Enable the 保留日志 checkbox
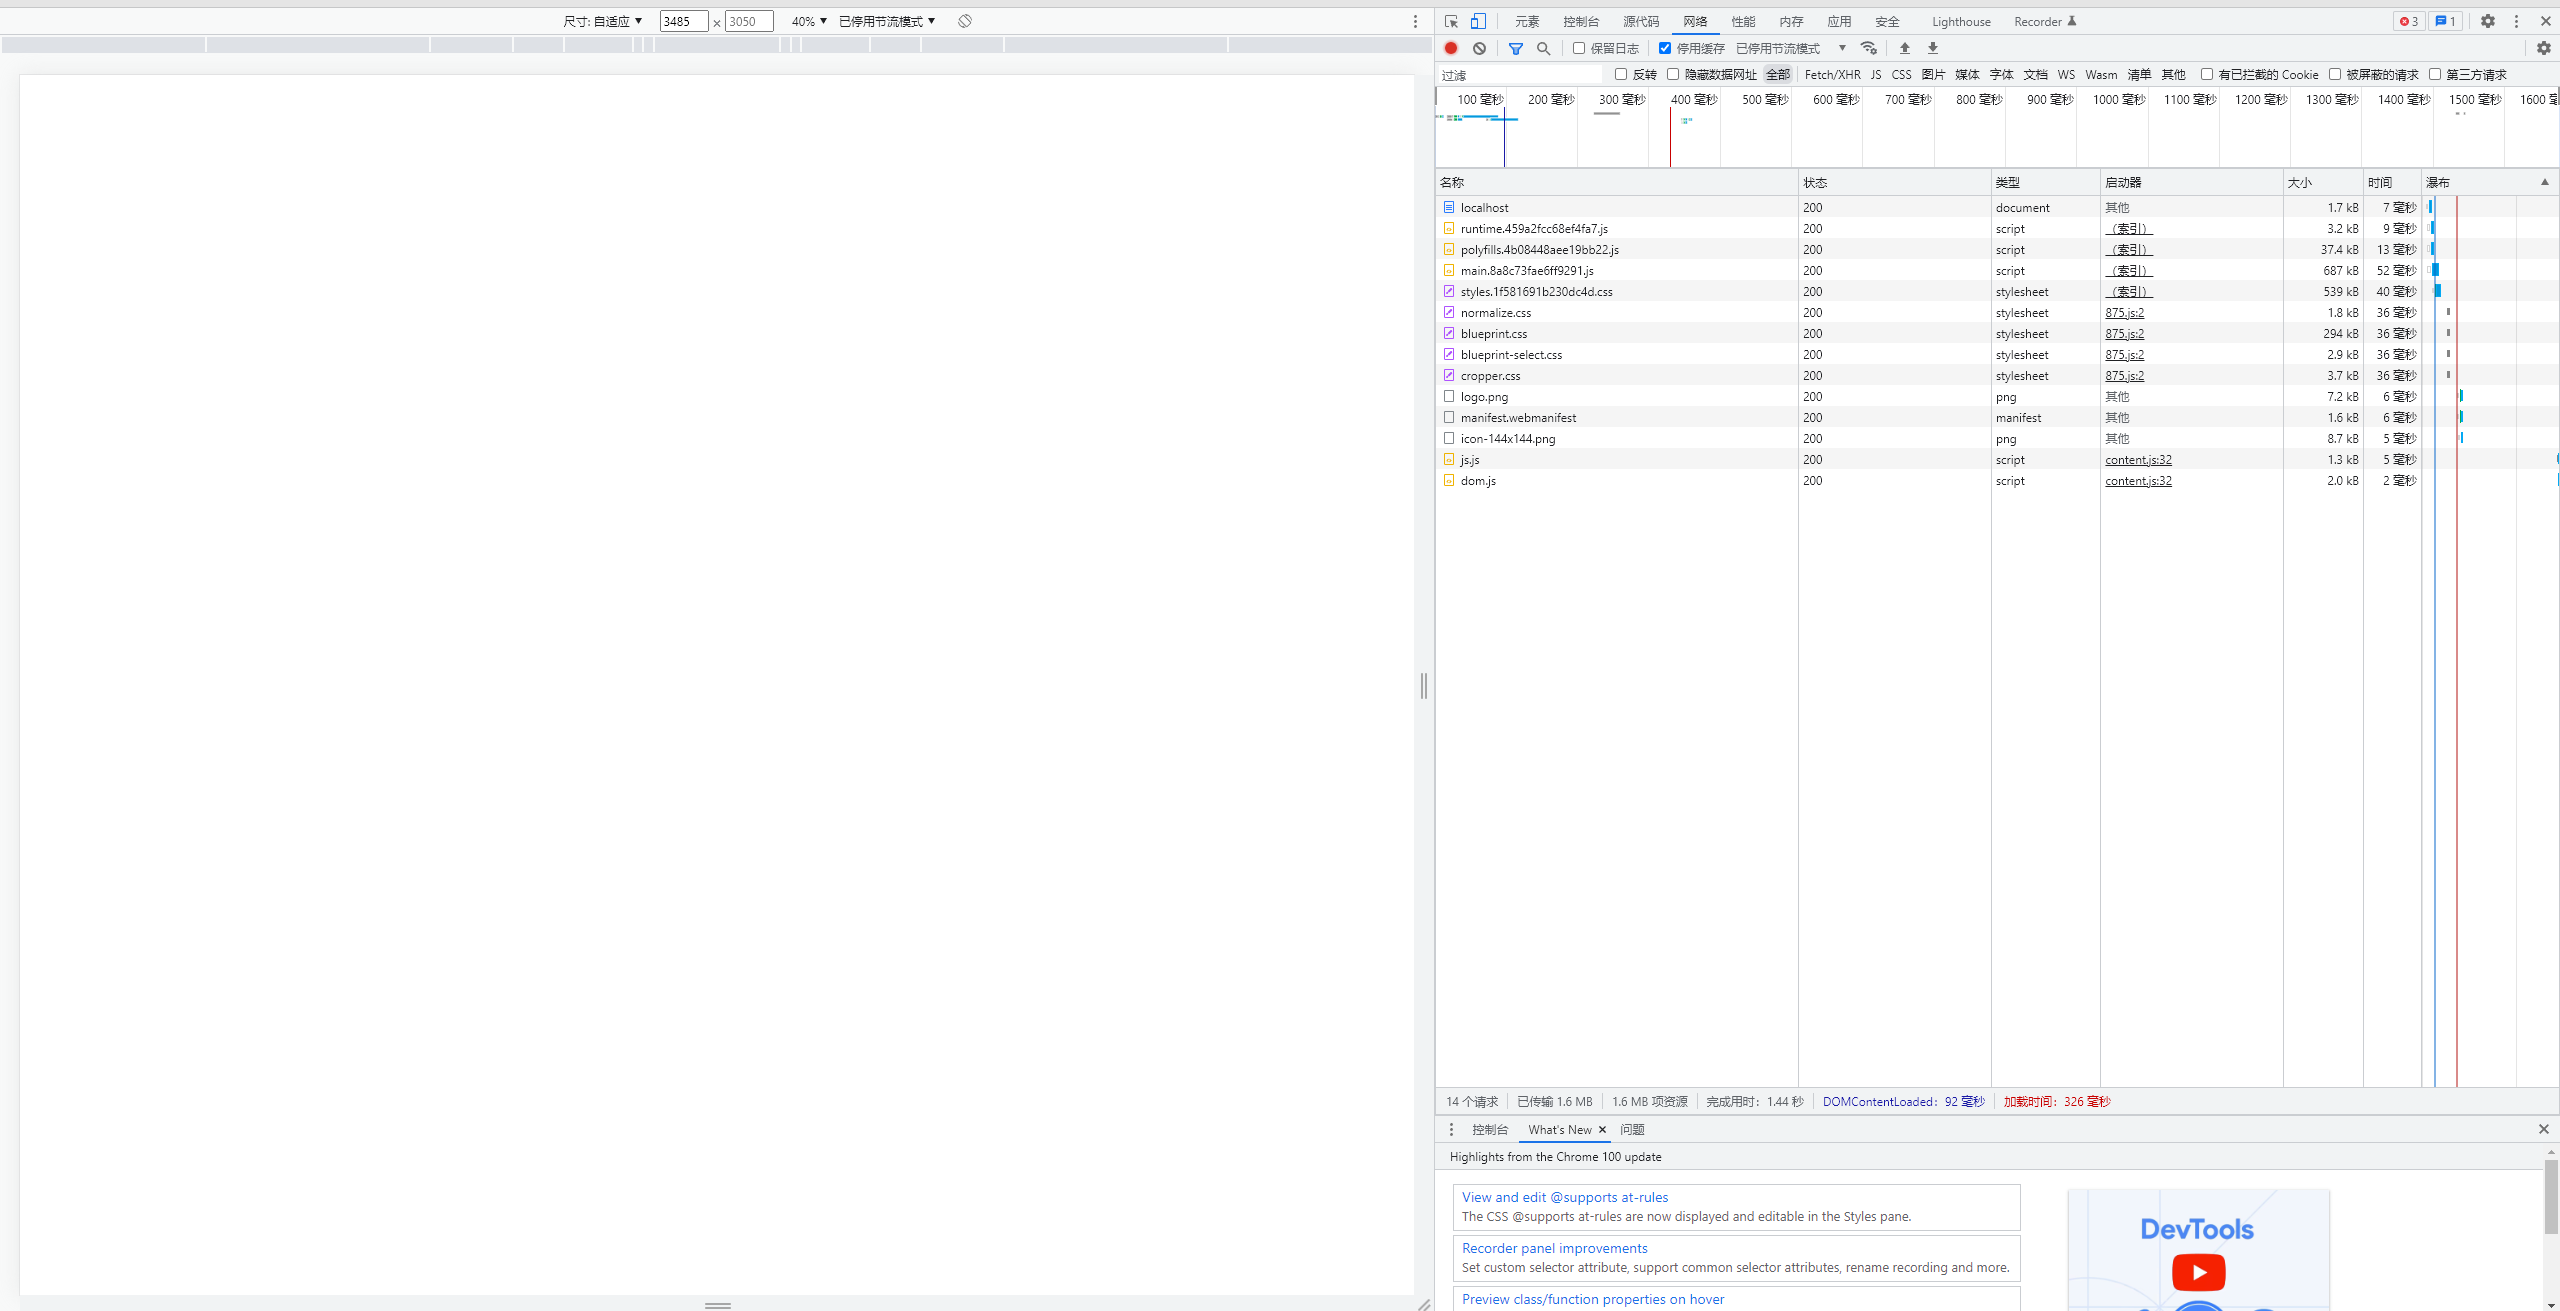The height and width of the screenshot is (1311, 2560). (1578, 47)
